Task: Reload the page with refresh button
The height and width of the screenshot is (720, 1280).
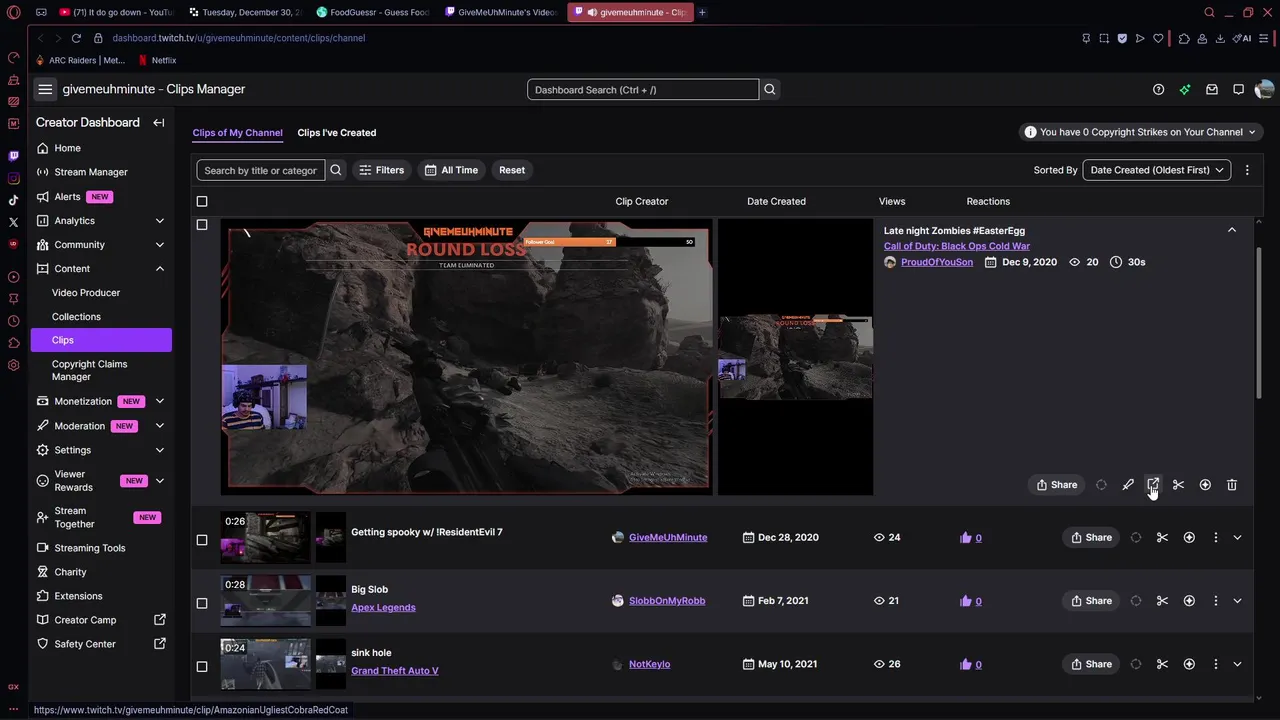Action: pyautogui.click(x=76, y=38)
